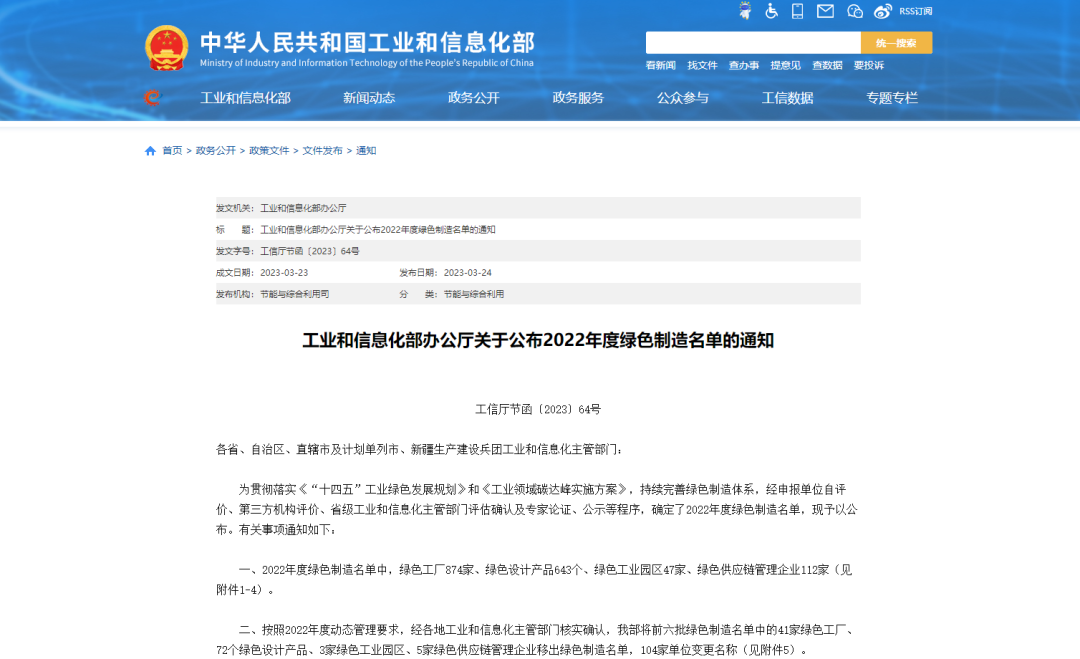Select 看新闻 quick link
The image size is (1080, 659).
660,65
